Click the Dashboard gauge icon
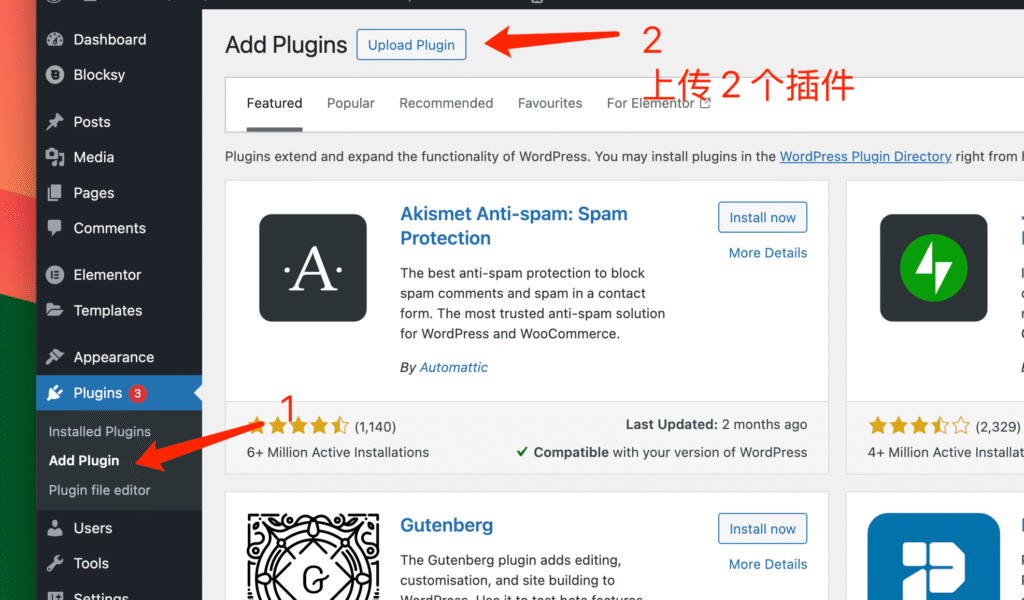The width and height of the screenshot is (1024, 600). click(55, 39)
